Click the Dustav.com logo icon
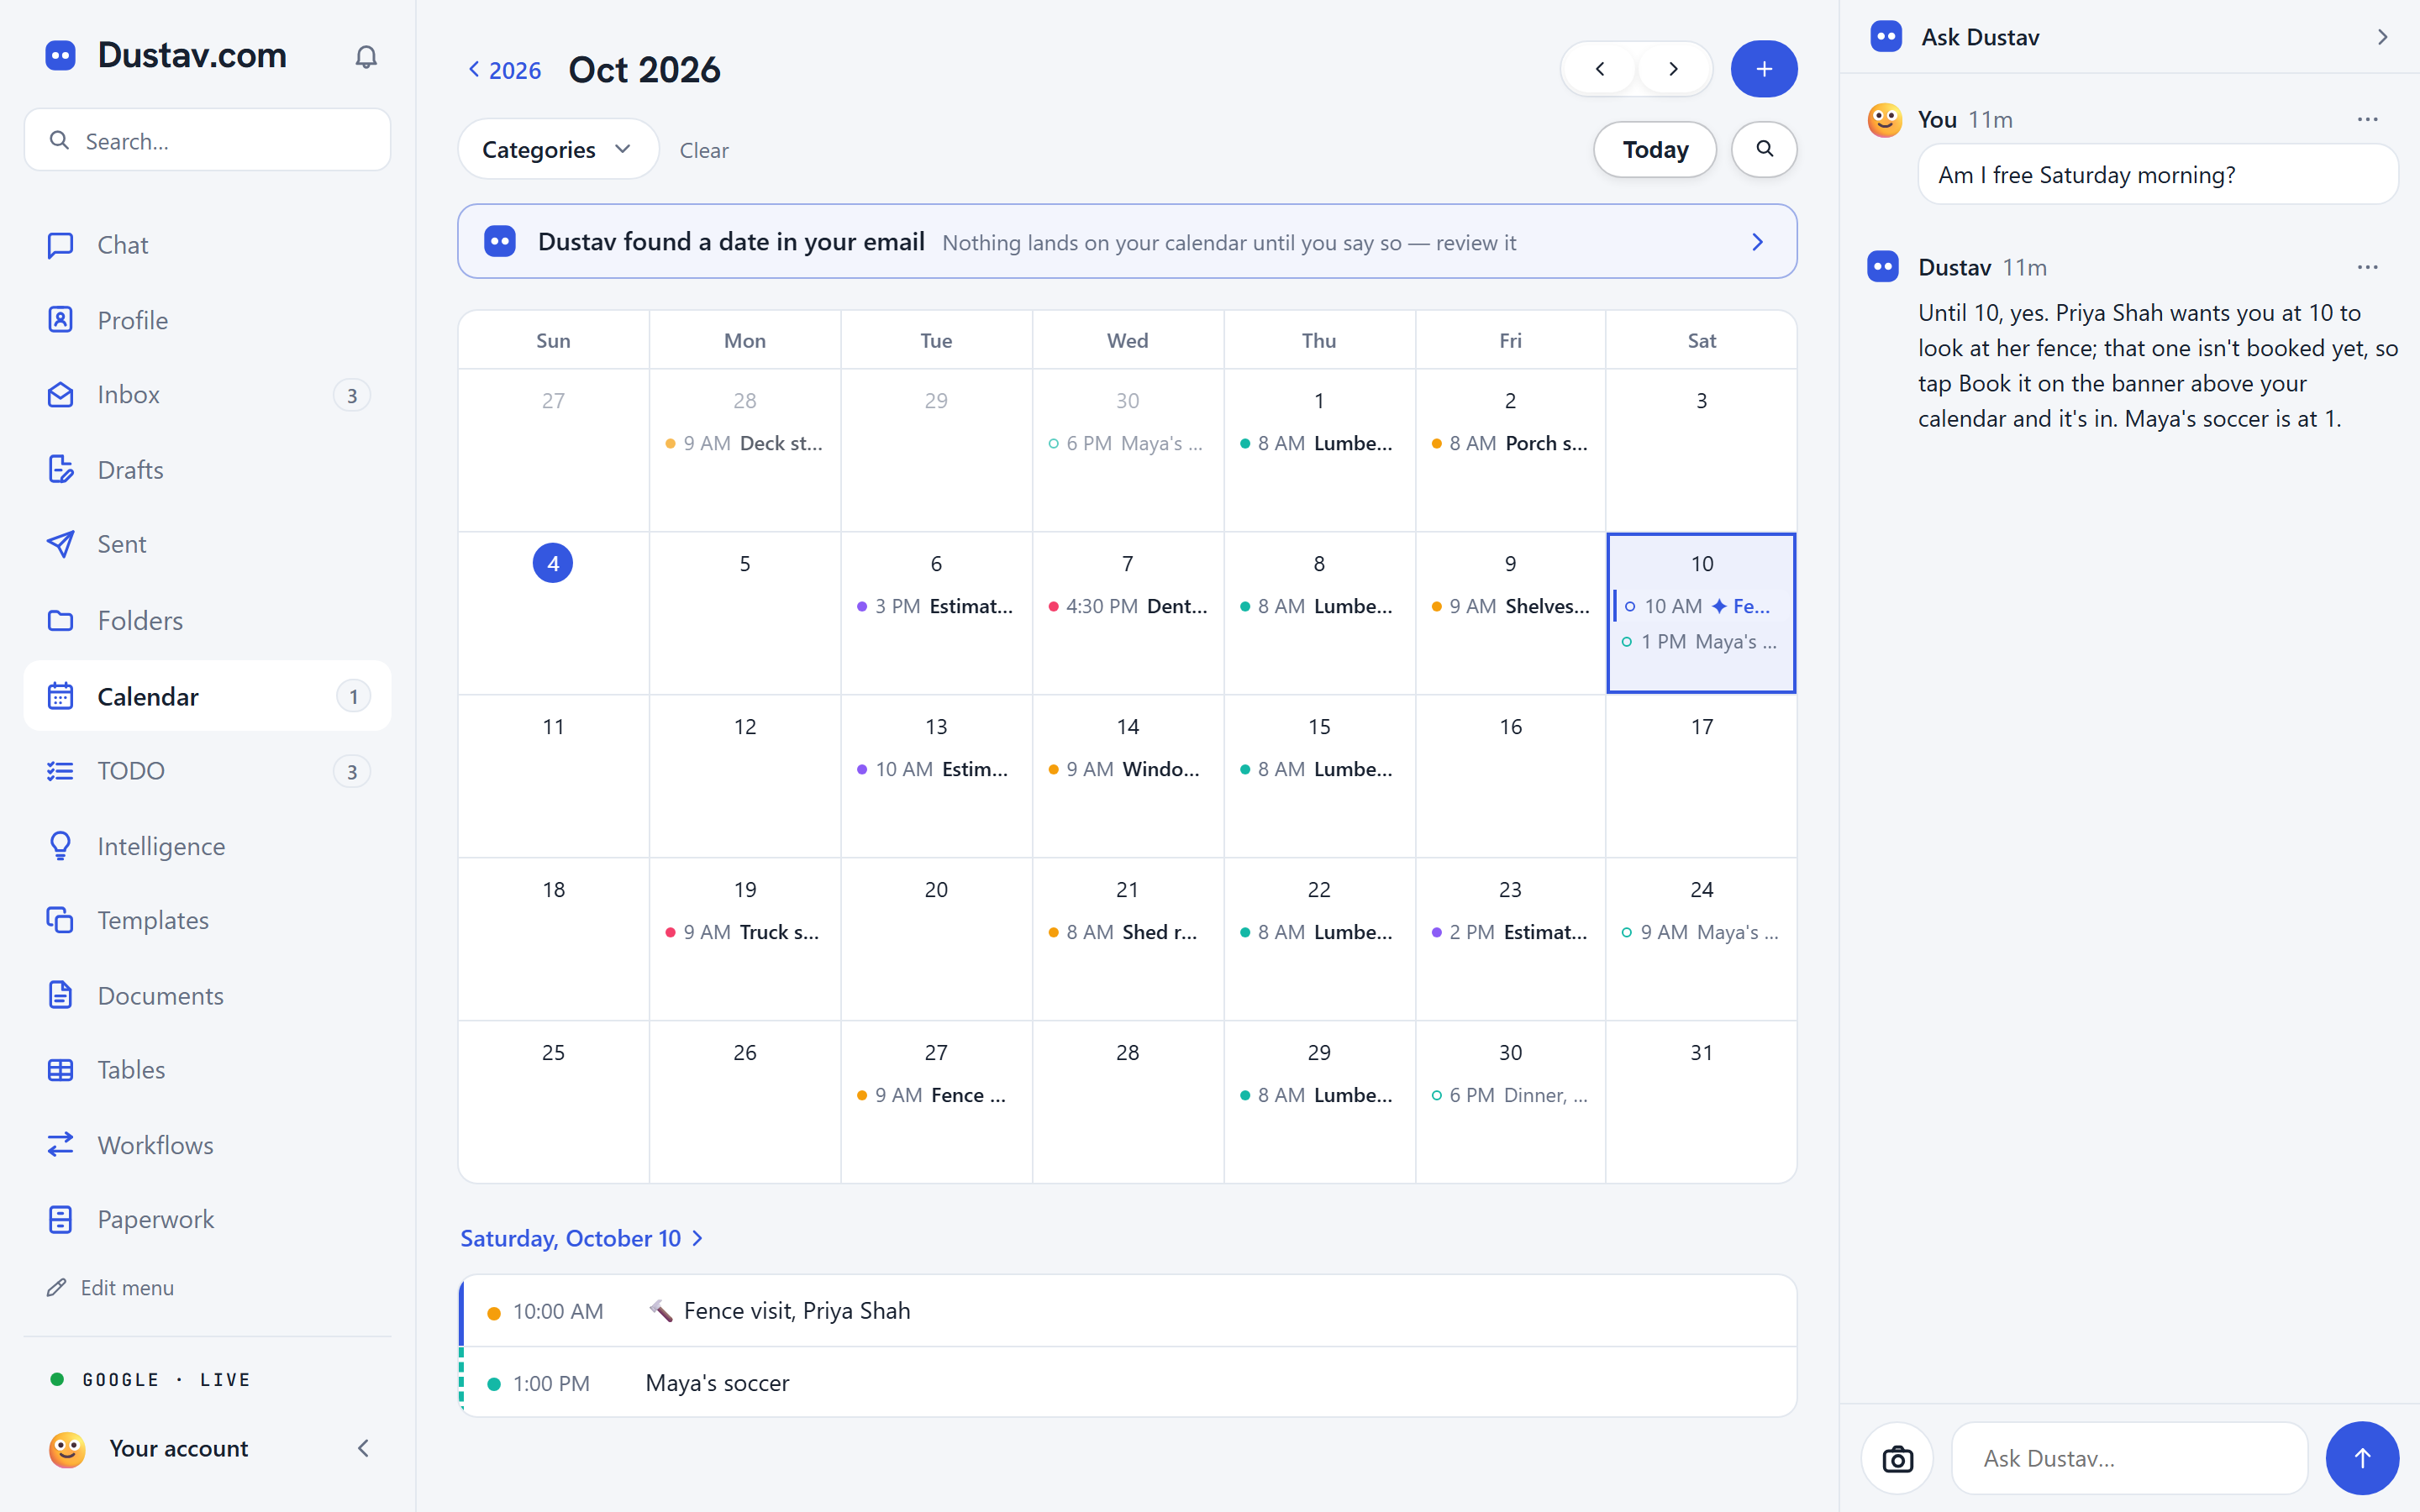The width and height of the screenshot is (2420, 1512). [x=60, y=55]
